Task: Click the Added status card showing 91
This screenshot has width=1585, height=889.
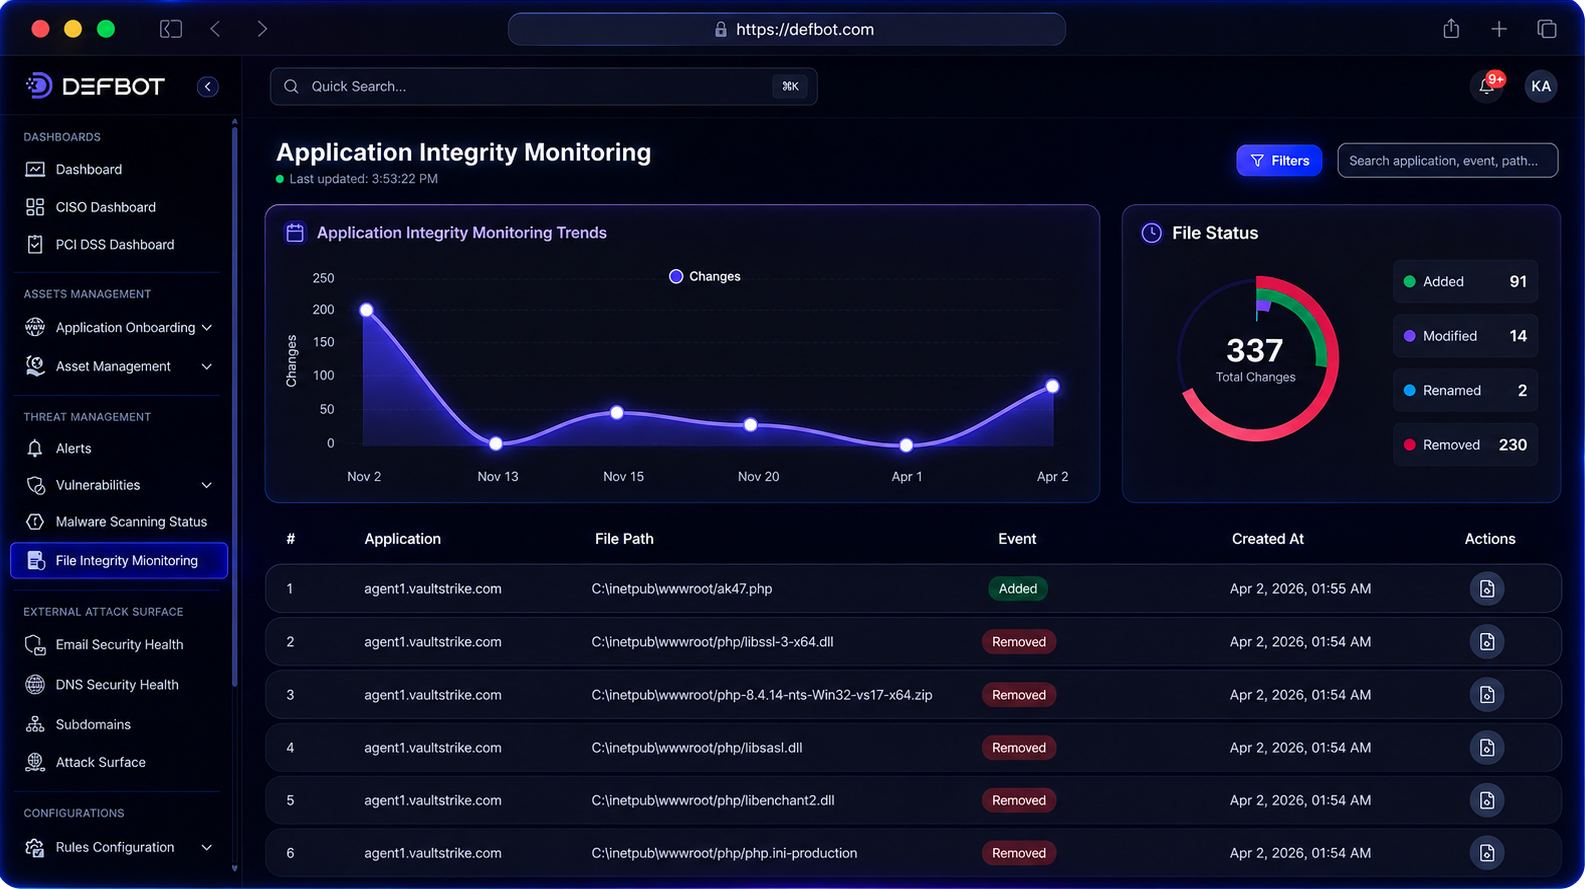Action: tap(1465, 282)
